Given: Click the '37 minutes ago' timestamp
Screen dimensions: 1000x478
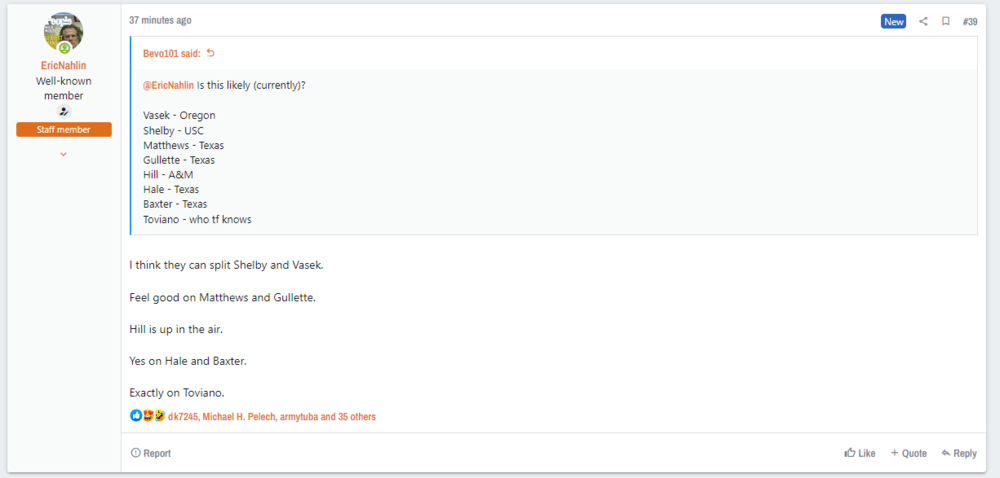Looking at the screenshot, I should [x=160, y=20].
